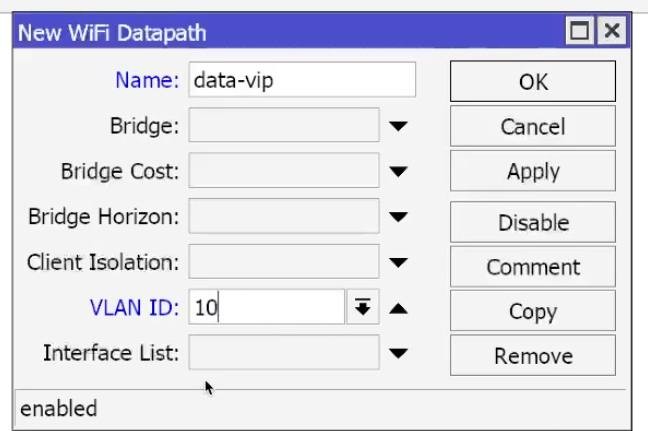Click the Cancel button
This screenshot has width=648, height=431.
pos(533,126)
